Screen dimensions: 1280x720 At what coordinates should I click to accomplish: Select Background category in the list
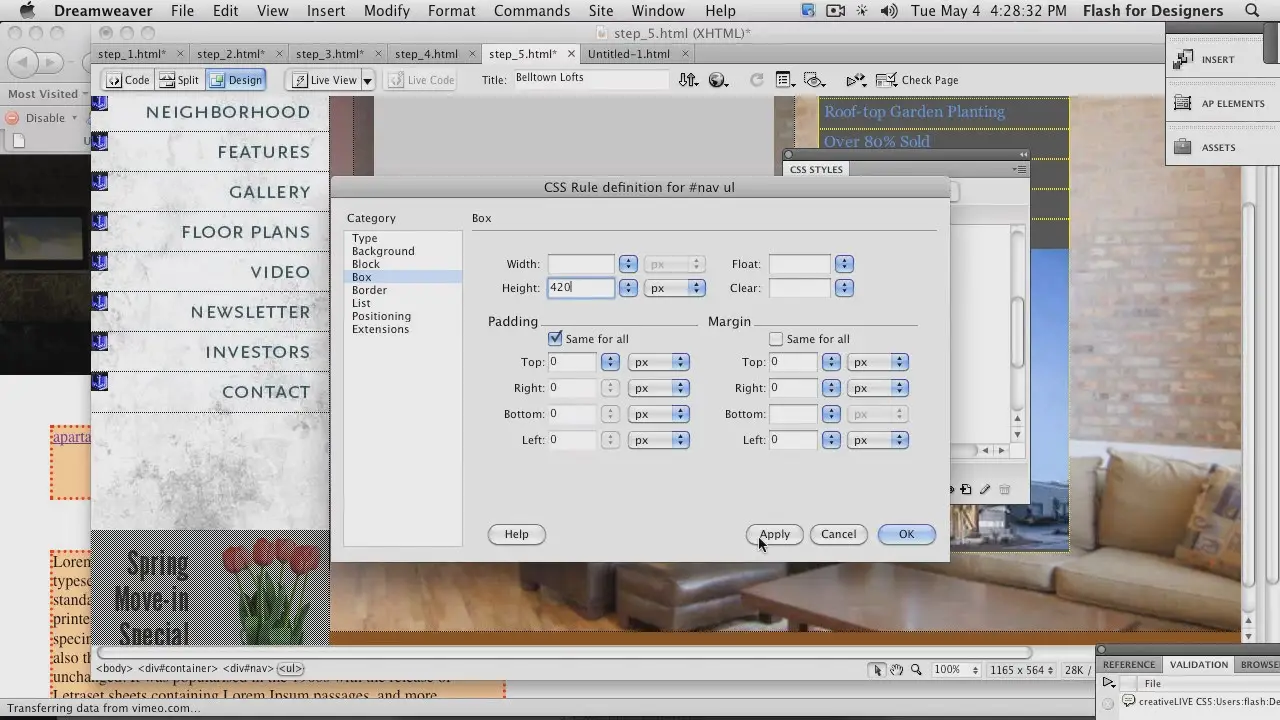pyautogui.click(x=383, y=251)
